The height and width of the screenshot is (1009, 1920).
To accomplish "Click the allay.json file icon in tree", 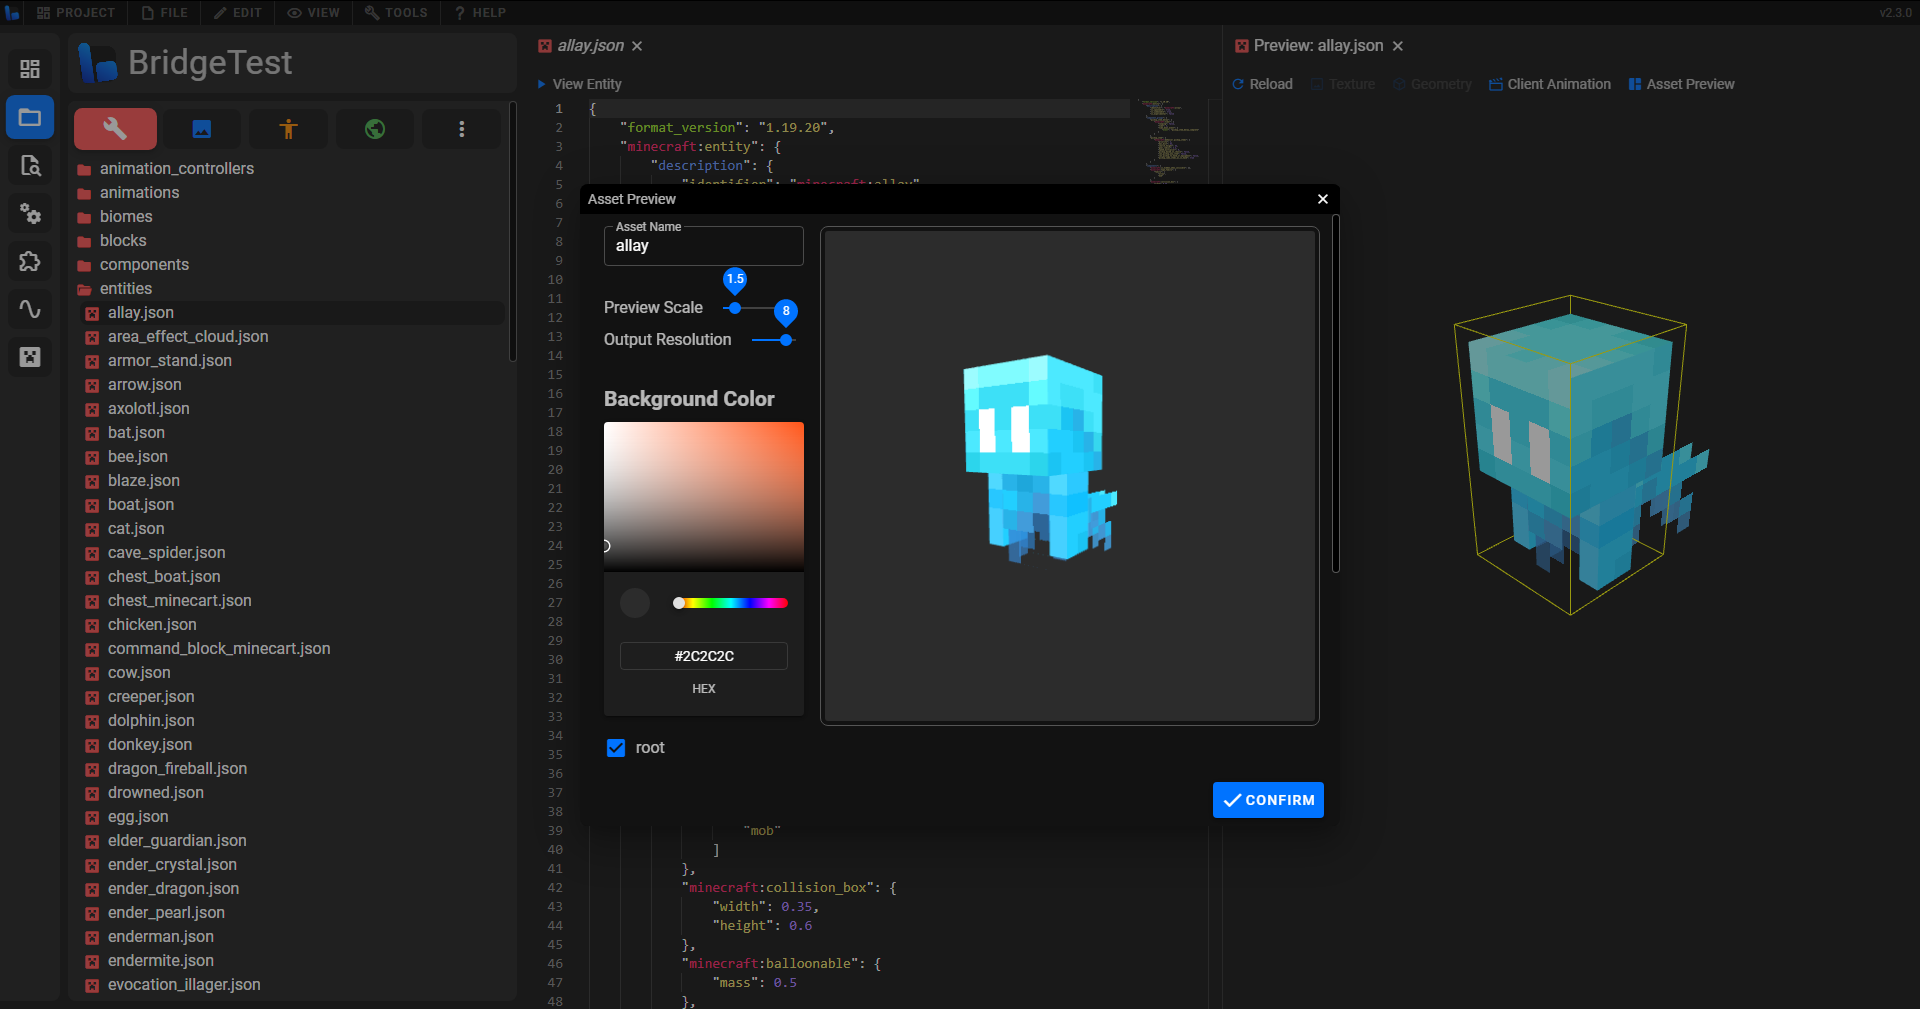I will pos(92,313).
